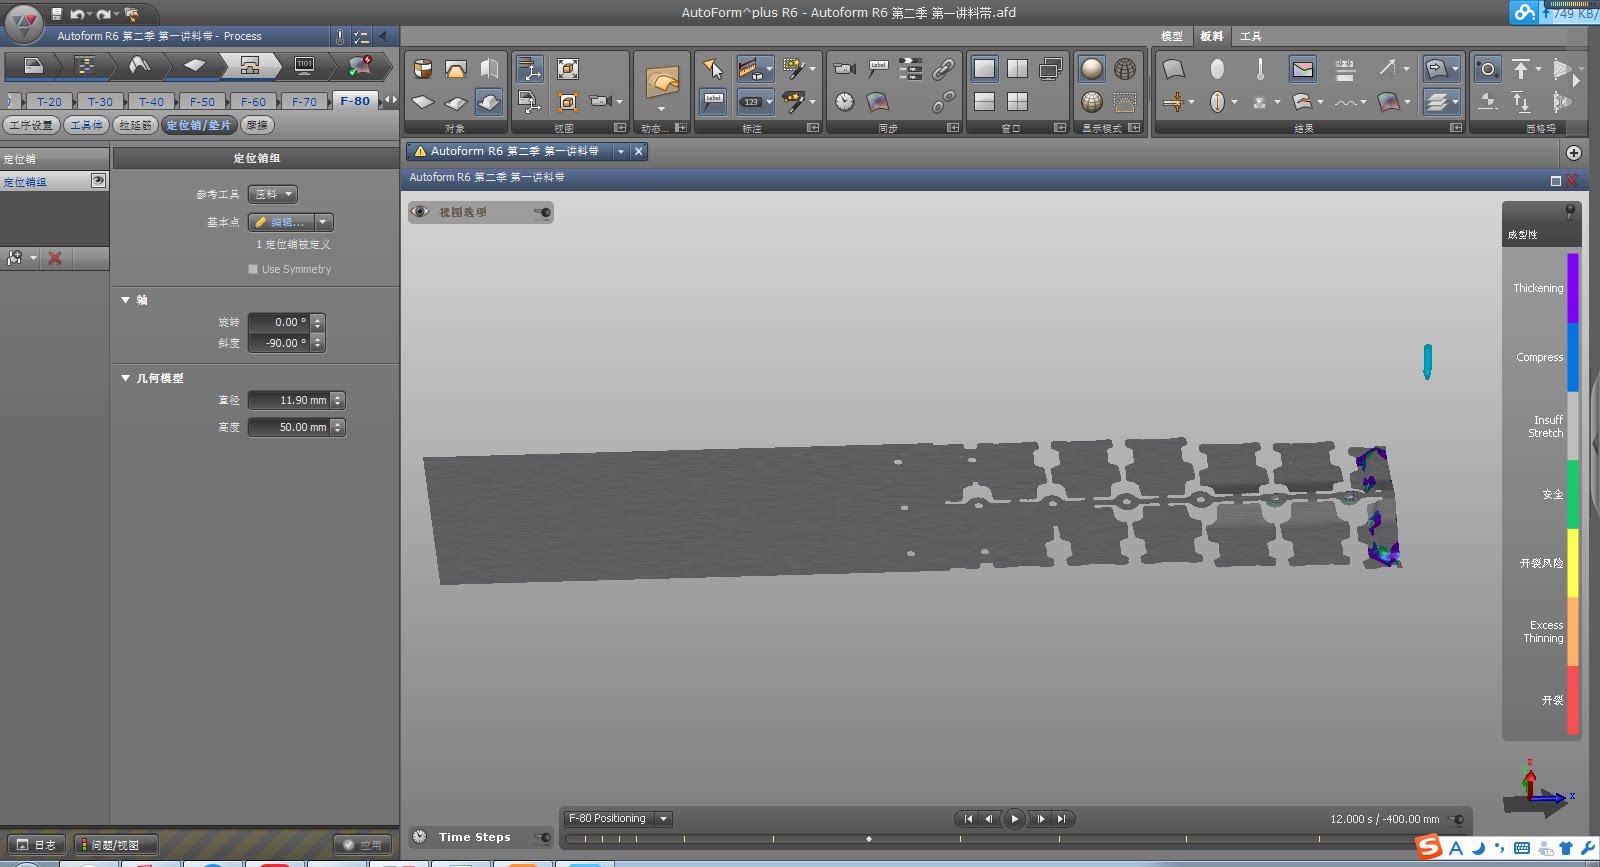Click the purple Thickening legend color
1600x867 pixels.
(x=1572, y=288)
